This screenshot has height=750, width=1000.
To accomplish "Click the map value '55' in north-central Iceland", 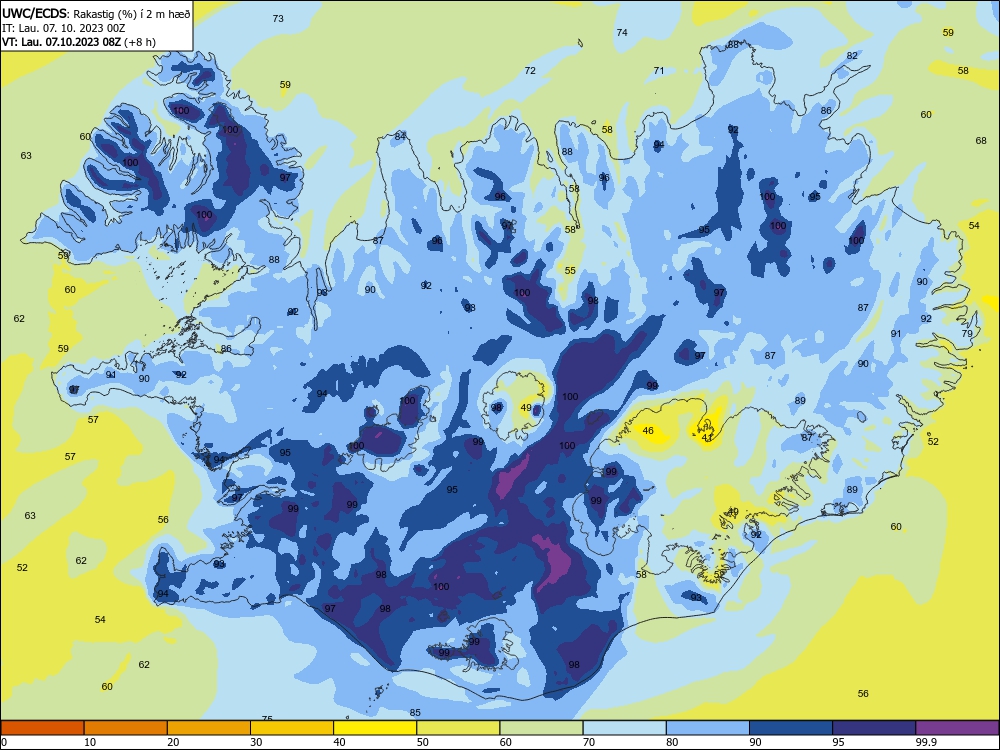I will 570,270.
